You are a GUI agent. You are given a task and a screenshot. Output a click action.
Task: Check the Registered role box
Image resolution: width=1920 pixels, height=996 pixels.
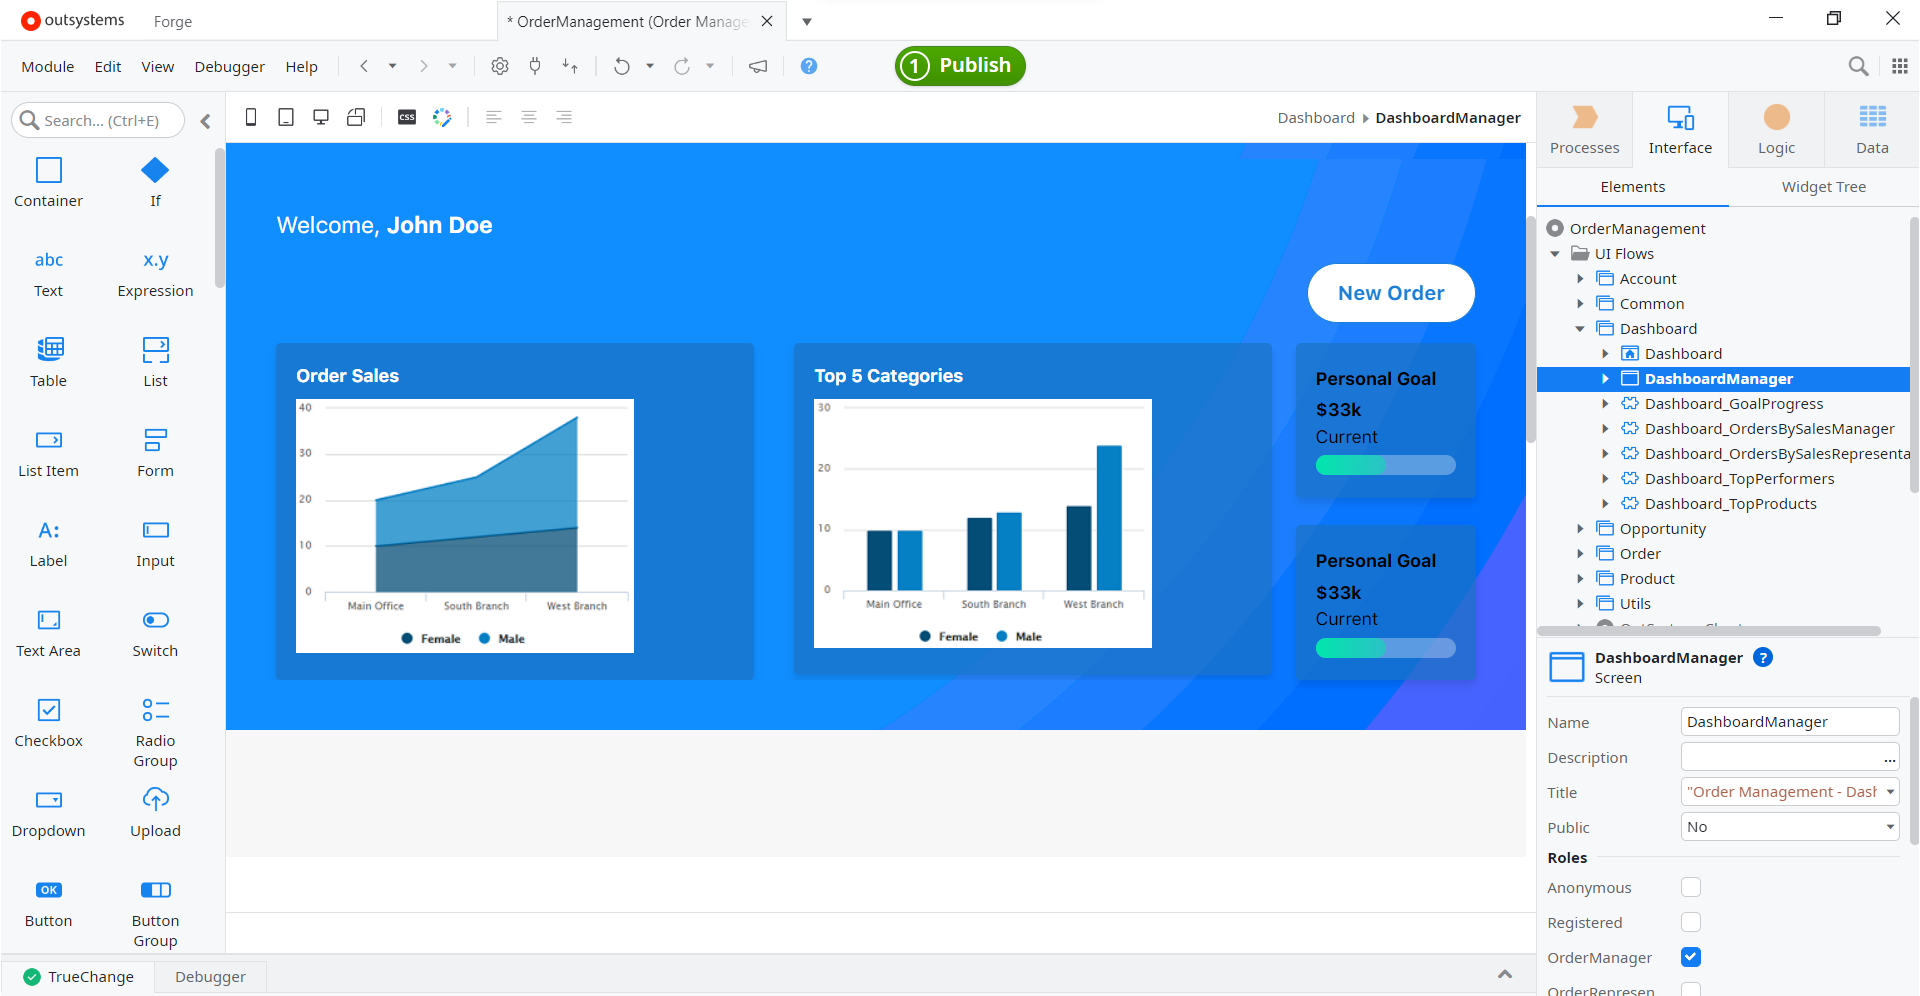[1691, 922]
